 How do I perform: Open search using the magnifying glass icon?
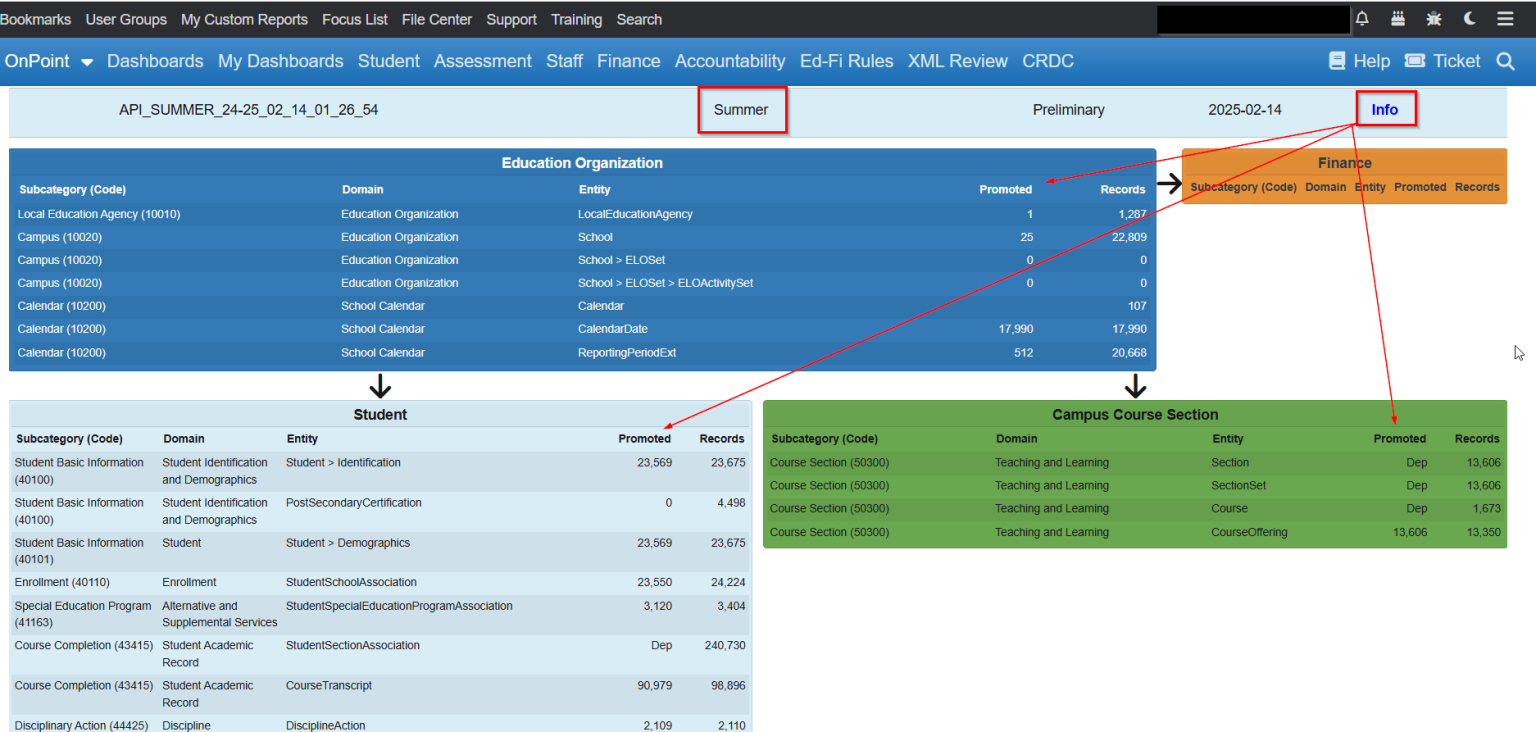(1506, 61)
